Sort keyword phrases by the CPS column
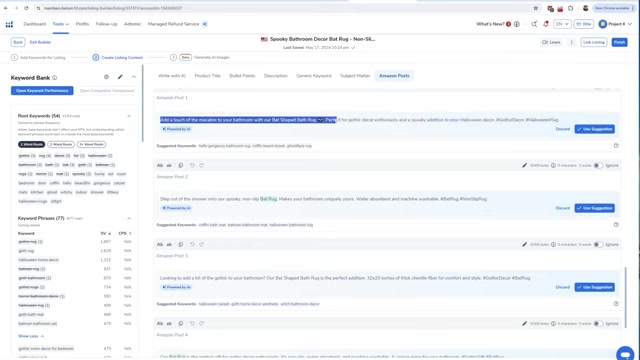This screenshot has height=360, width=640. click(x=125, y=233)
